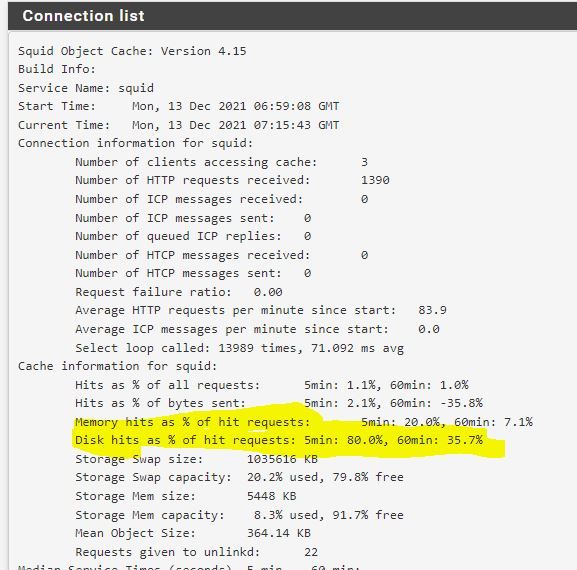Image resolution: width=577 pixels, height=570 pixels.
Task: Click the Start Time timestamp
Action: click(236, 106)
